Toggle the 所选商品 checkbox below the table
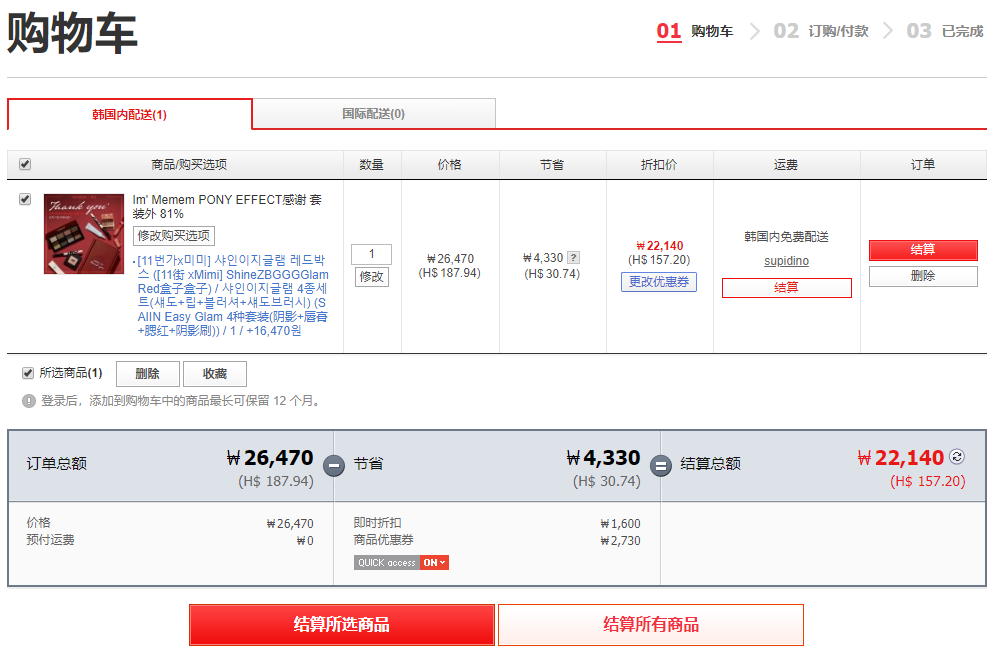 pyautogui.click(x=28, y=373)
